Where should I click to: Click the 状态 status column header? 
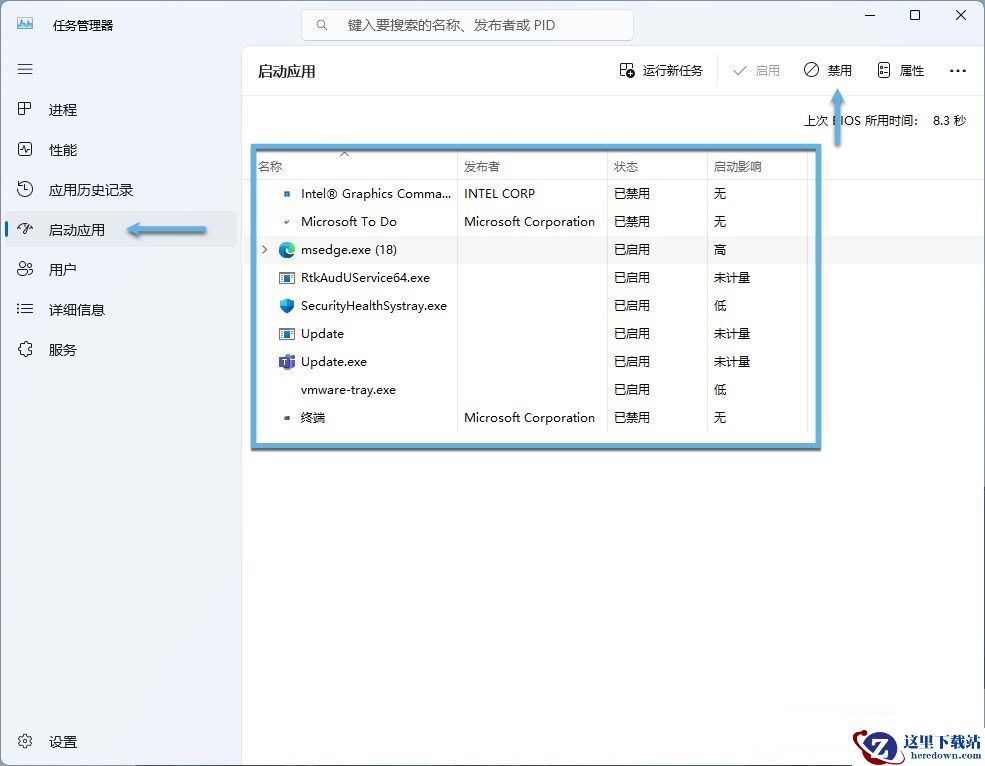point(657,167)
